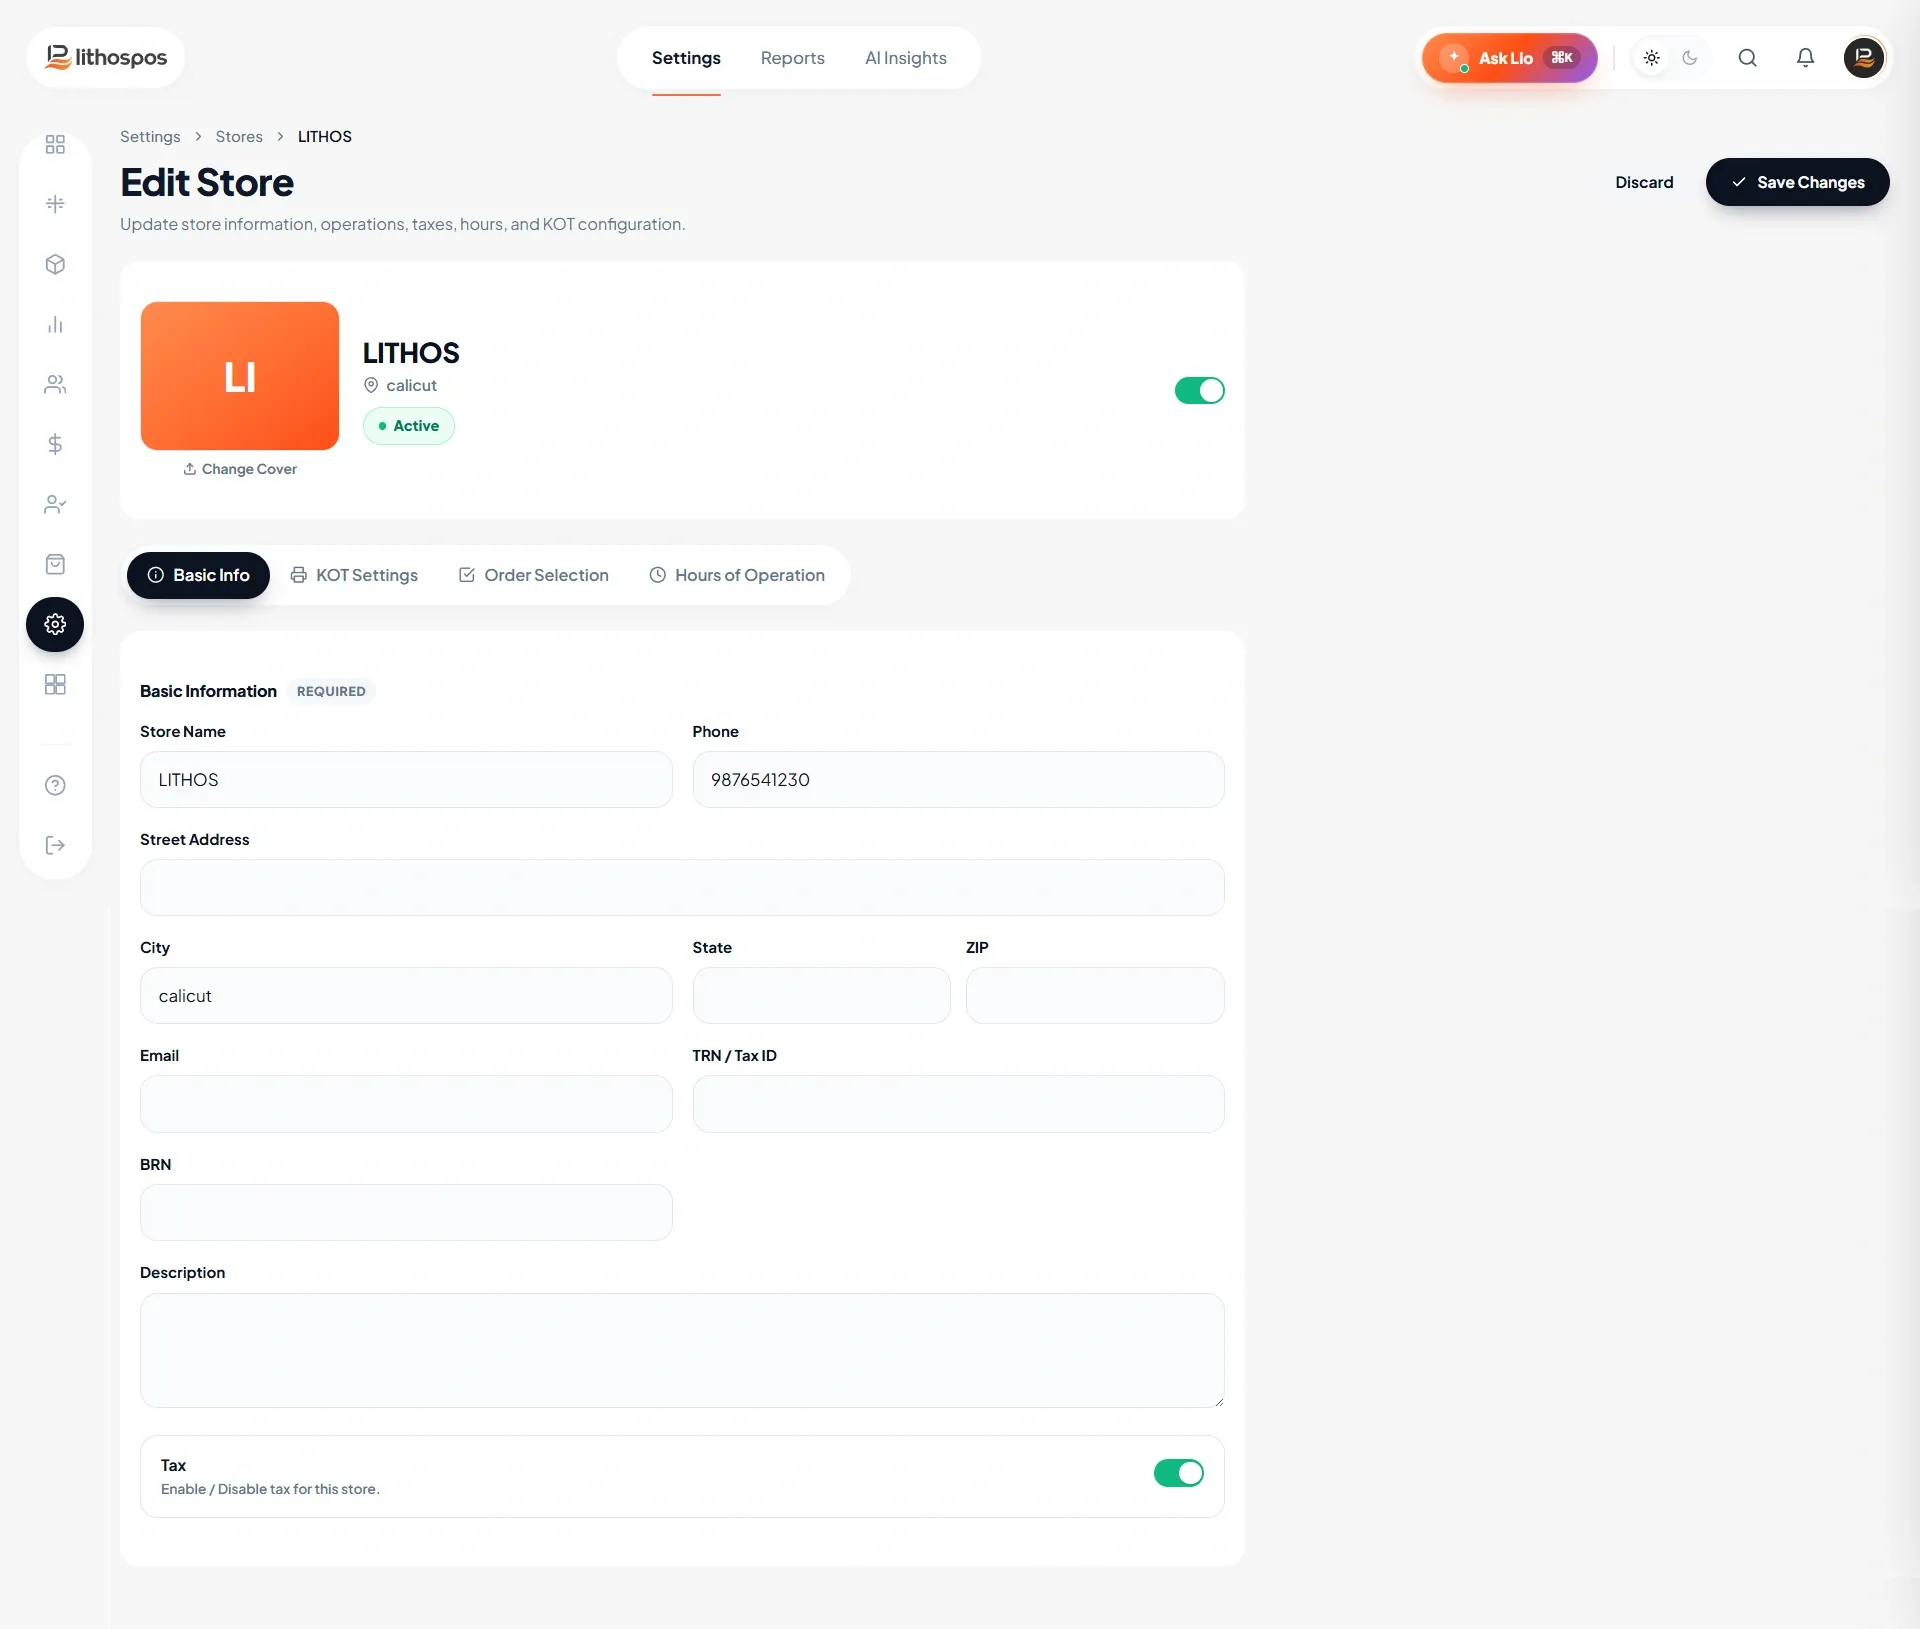Open the user profile avatar
This screenshot has width=1920, height=1629.
[1864, 58]
